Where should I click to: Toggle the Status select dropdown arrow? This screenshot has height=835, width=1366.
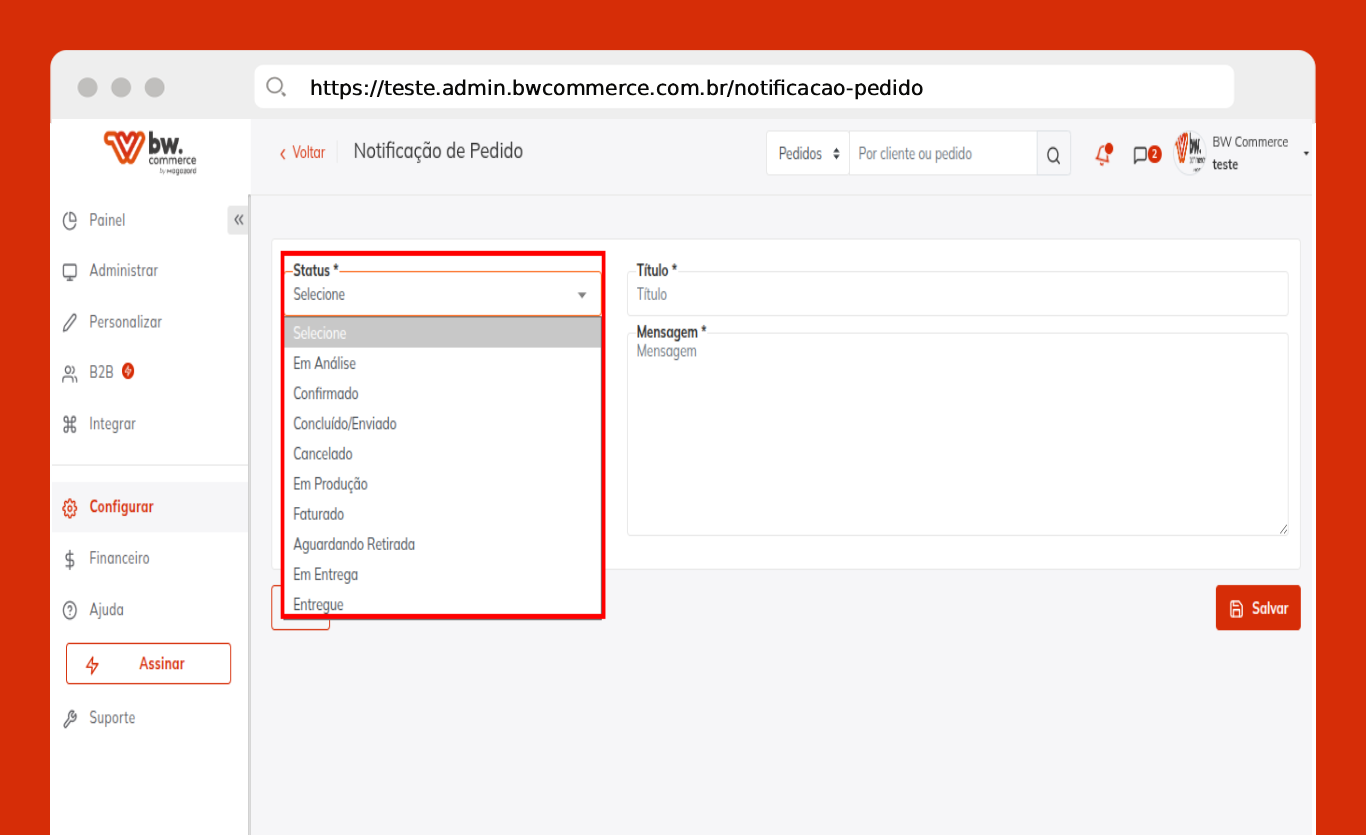[582, 295]
